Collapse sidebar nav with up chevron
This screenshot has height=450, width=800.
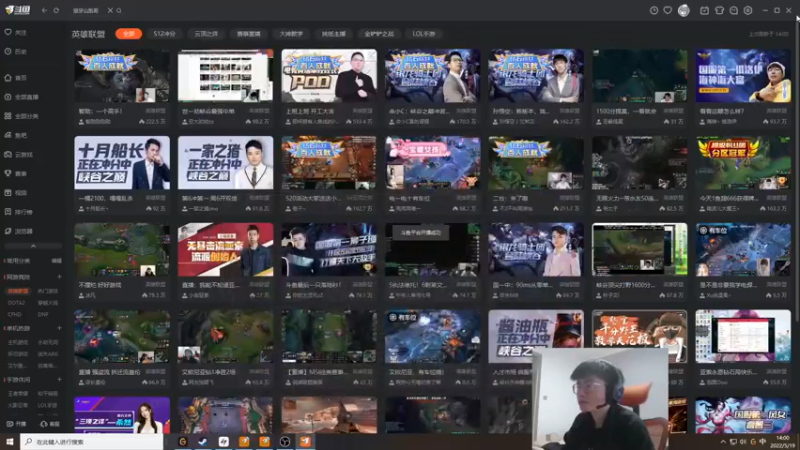(x=33, y=246)
